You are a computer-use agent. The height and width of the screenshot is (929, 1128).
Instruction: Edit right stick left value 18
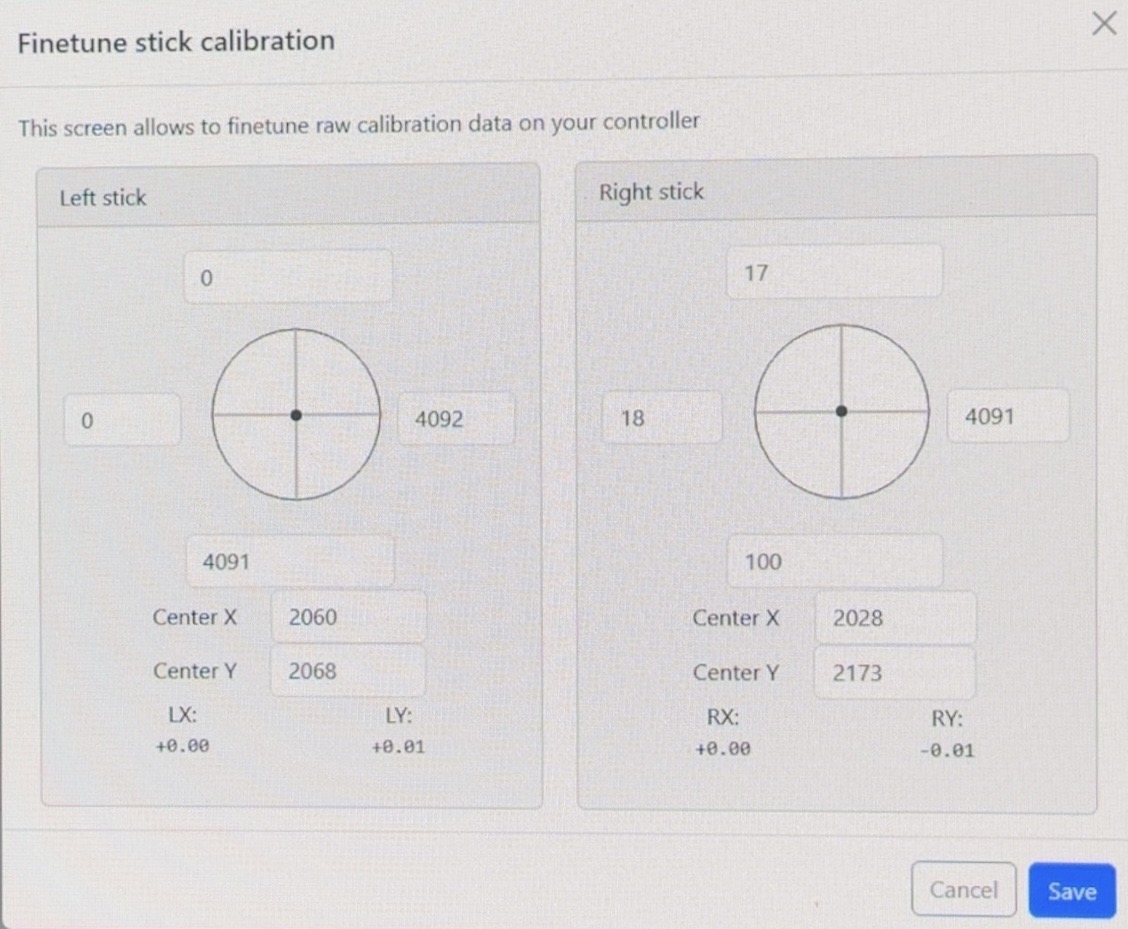(661, 417)
